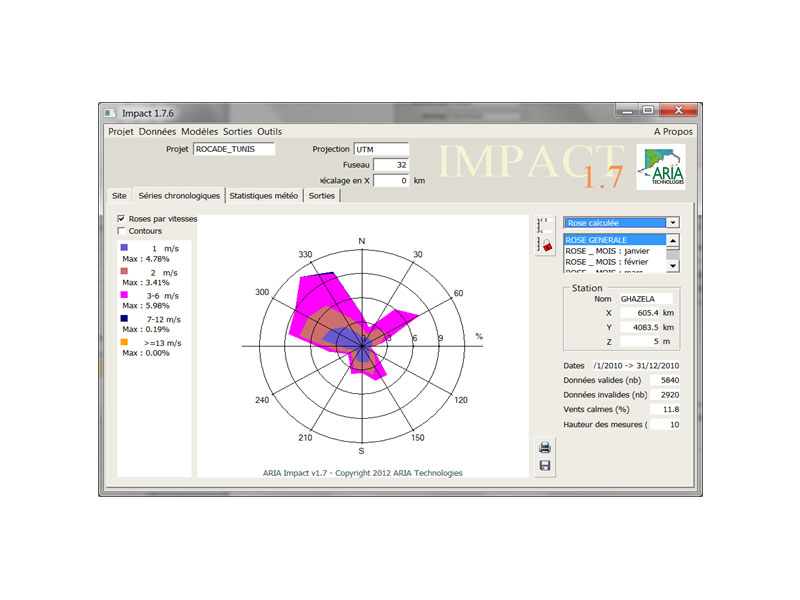Open the Données menu
This screenshot has width=800, height=600.
click(157, 132)
